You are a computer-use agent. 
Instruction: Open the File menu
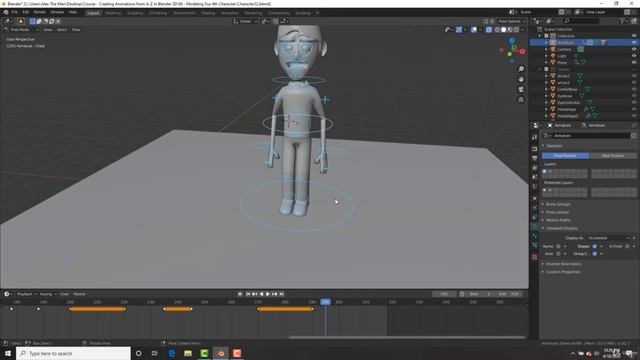15,12
